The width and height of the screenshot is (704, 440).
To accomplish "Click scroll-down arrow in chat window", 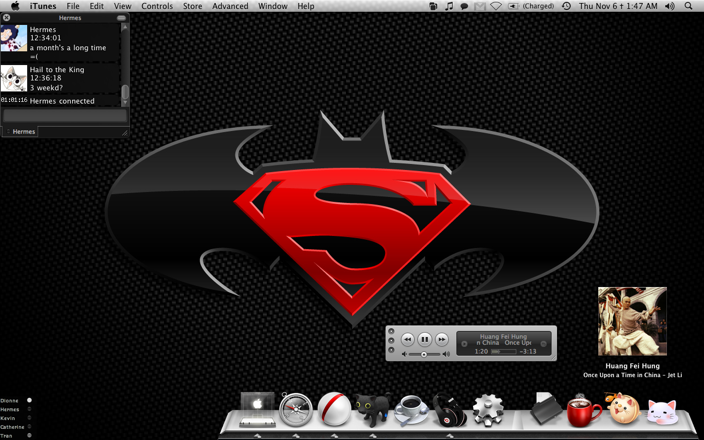I will 125,103.
